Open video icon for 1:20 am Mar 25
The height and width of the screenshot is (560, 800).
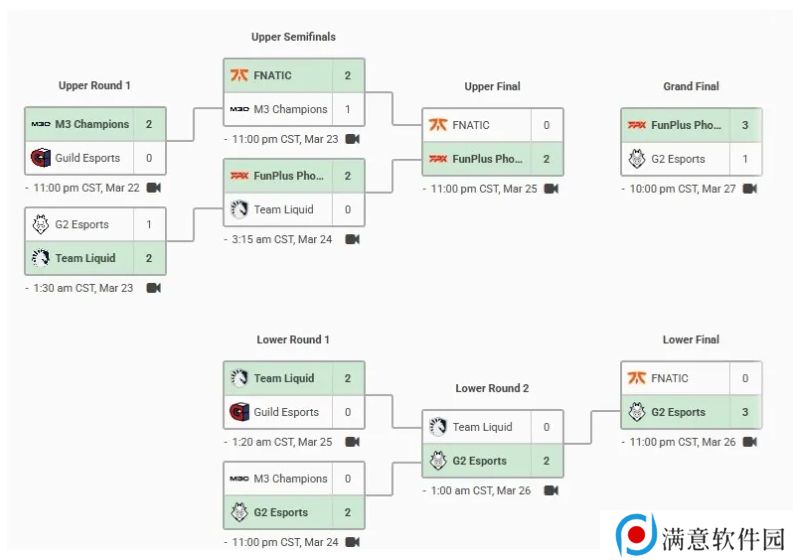point(353,442)
